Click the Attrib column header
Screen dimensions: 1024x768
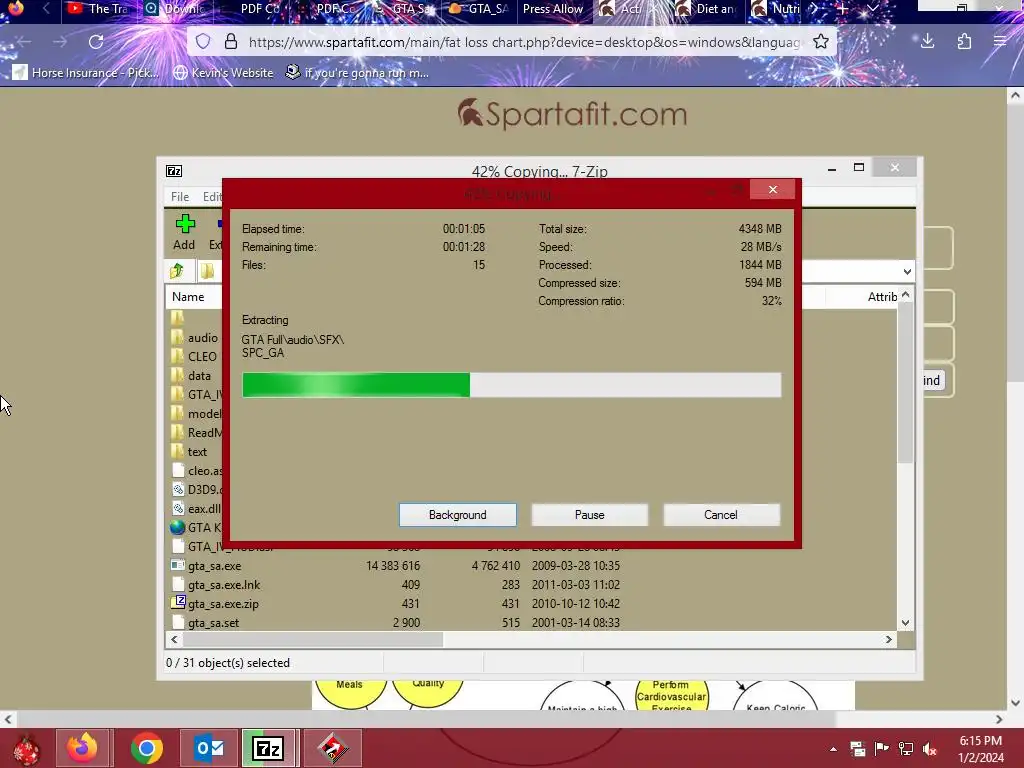(882, 296)
